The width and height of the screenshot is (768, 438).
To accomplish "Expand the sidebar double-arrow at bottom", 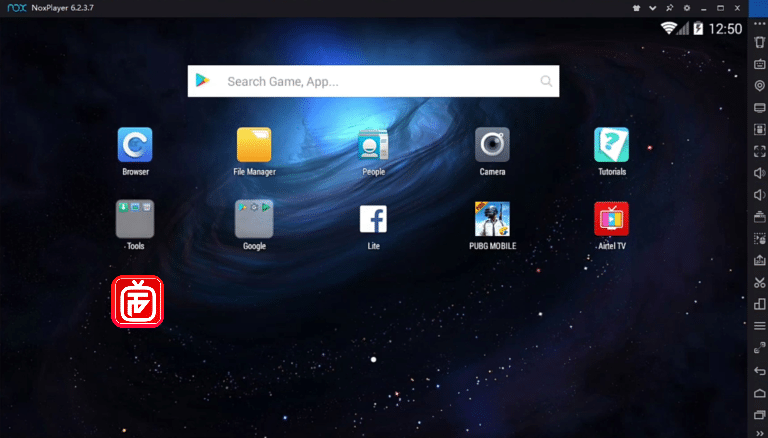I will point(760,433).
